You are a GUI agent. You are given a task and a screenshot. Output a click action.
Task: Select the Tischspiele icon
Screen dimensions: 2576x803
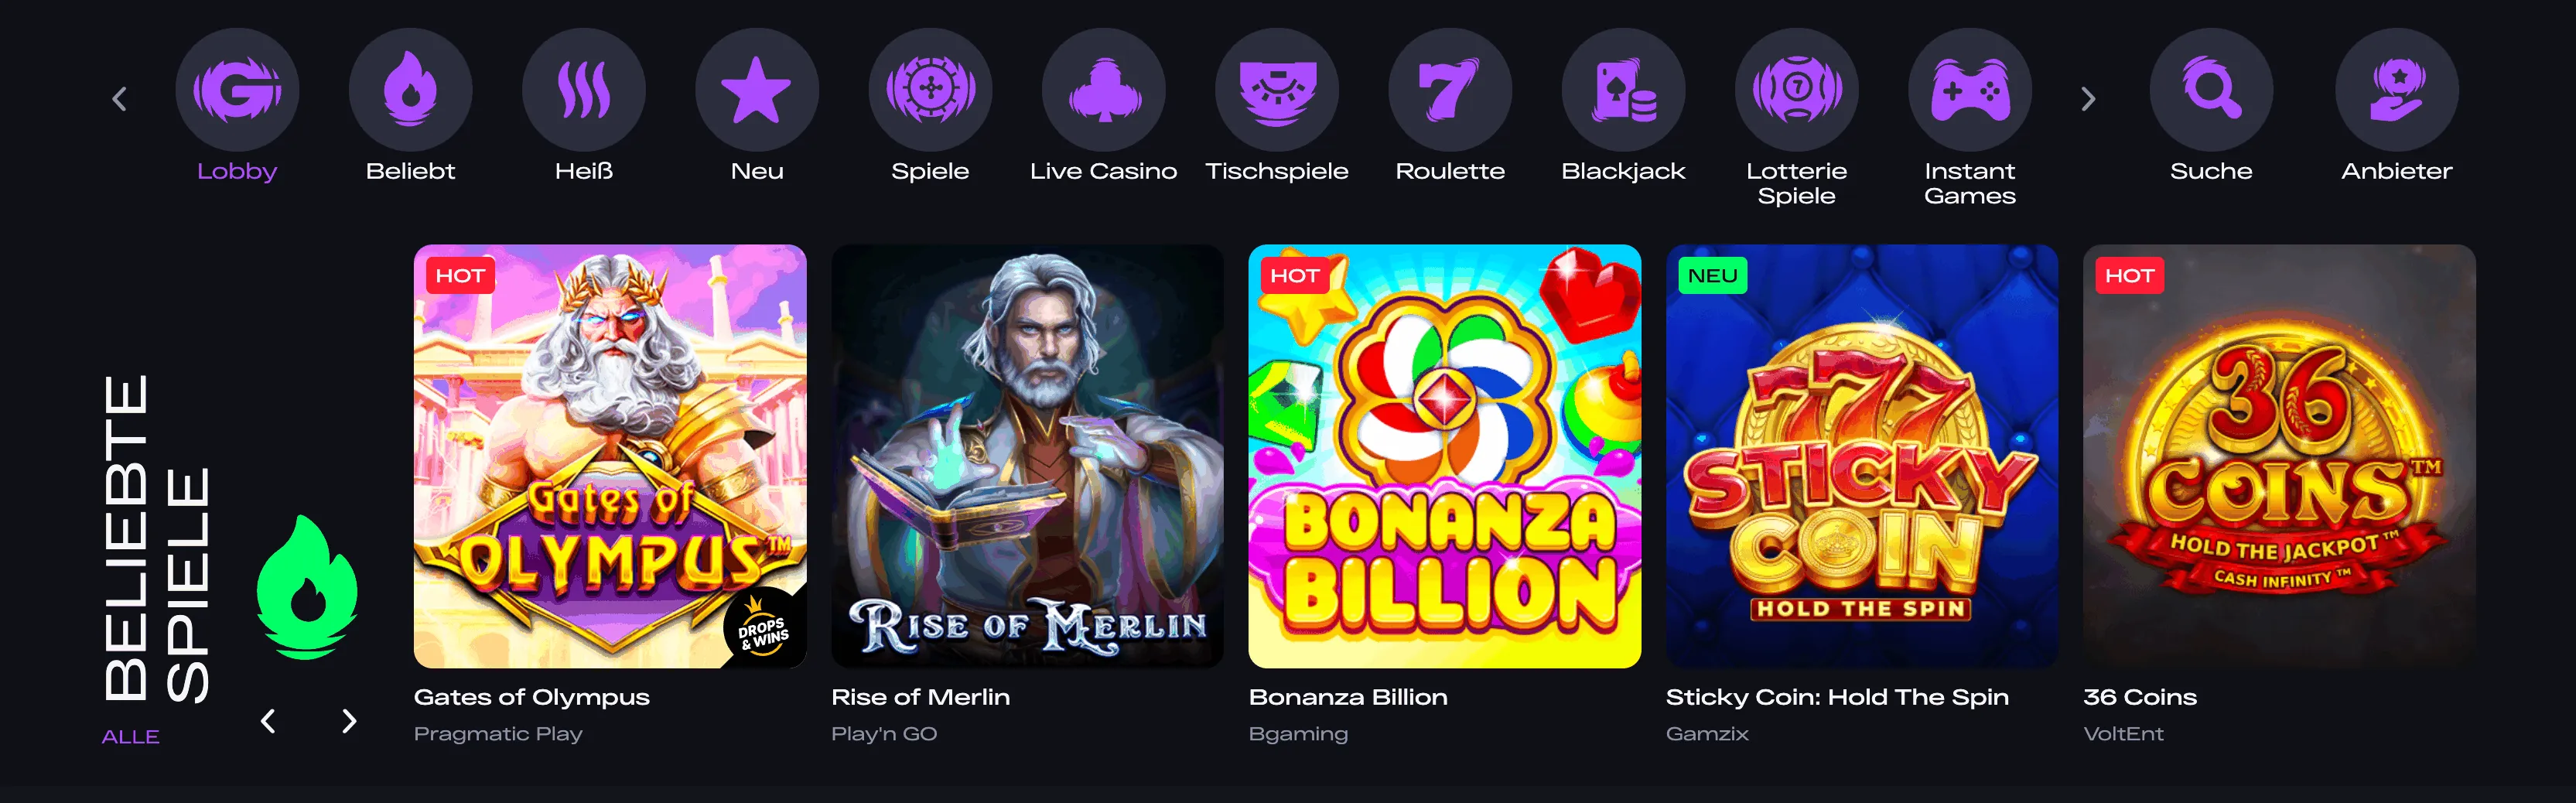(x=1277, y=88)
